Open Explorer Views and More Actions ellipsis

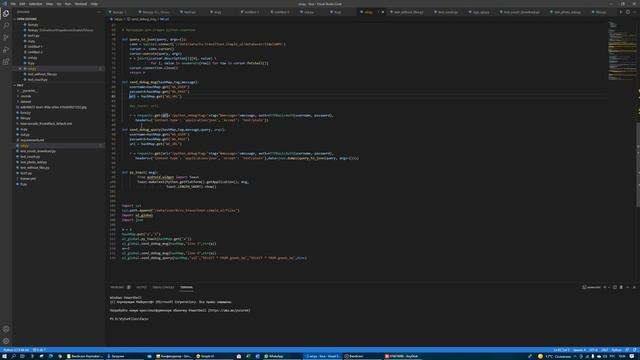(x=99, y=12)
